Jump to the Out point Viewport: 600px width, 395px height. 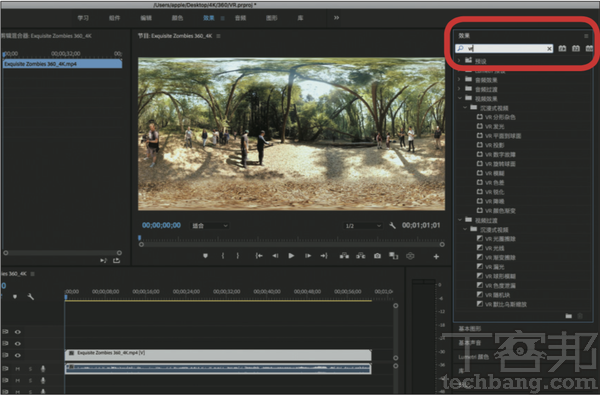[324, 256]
